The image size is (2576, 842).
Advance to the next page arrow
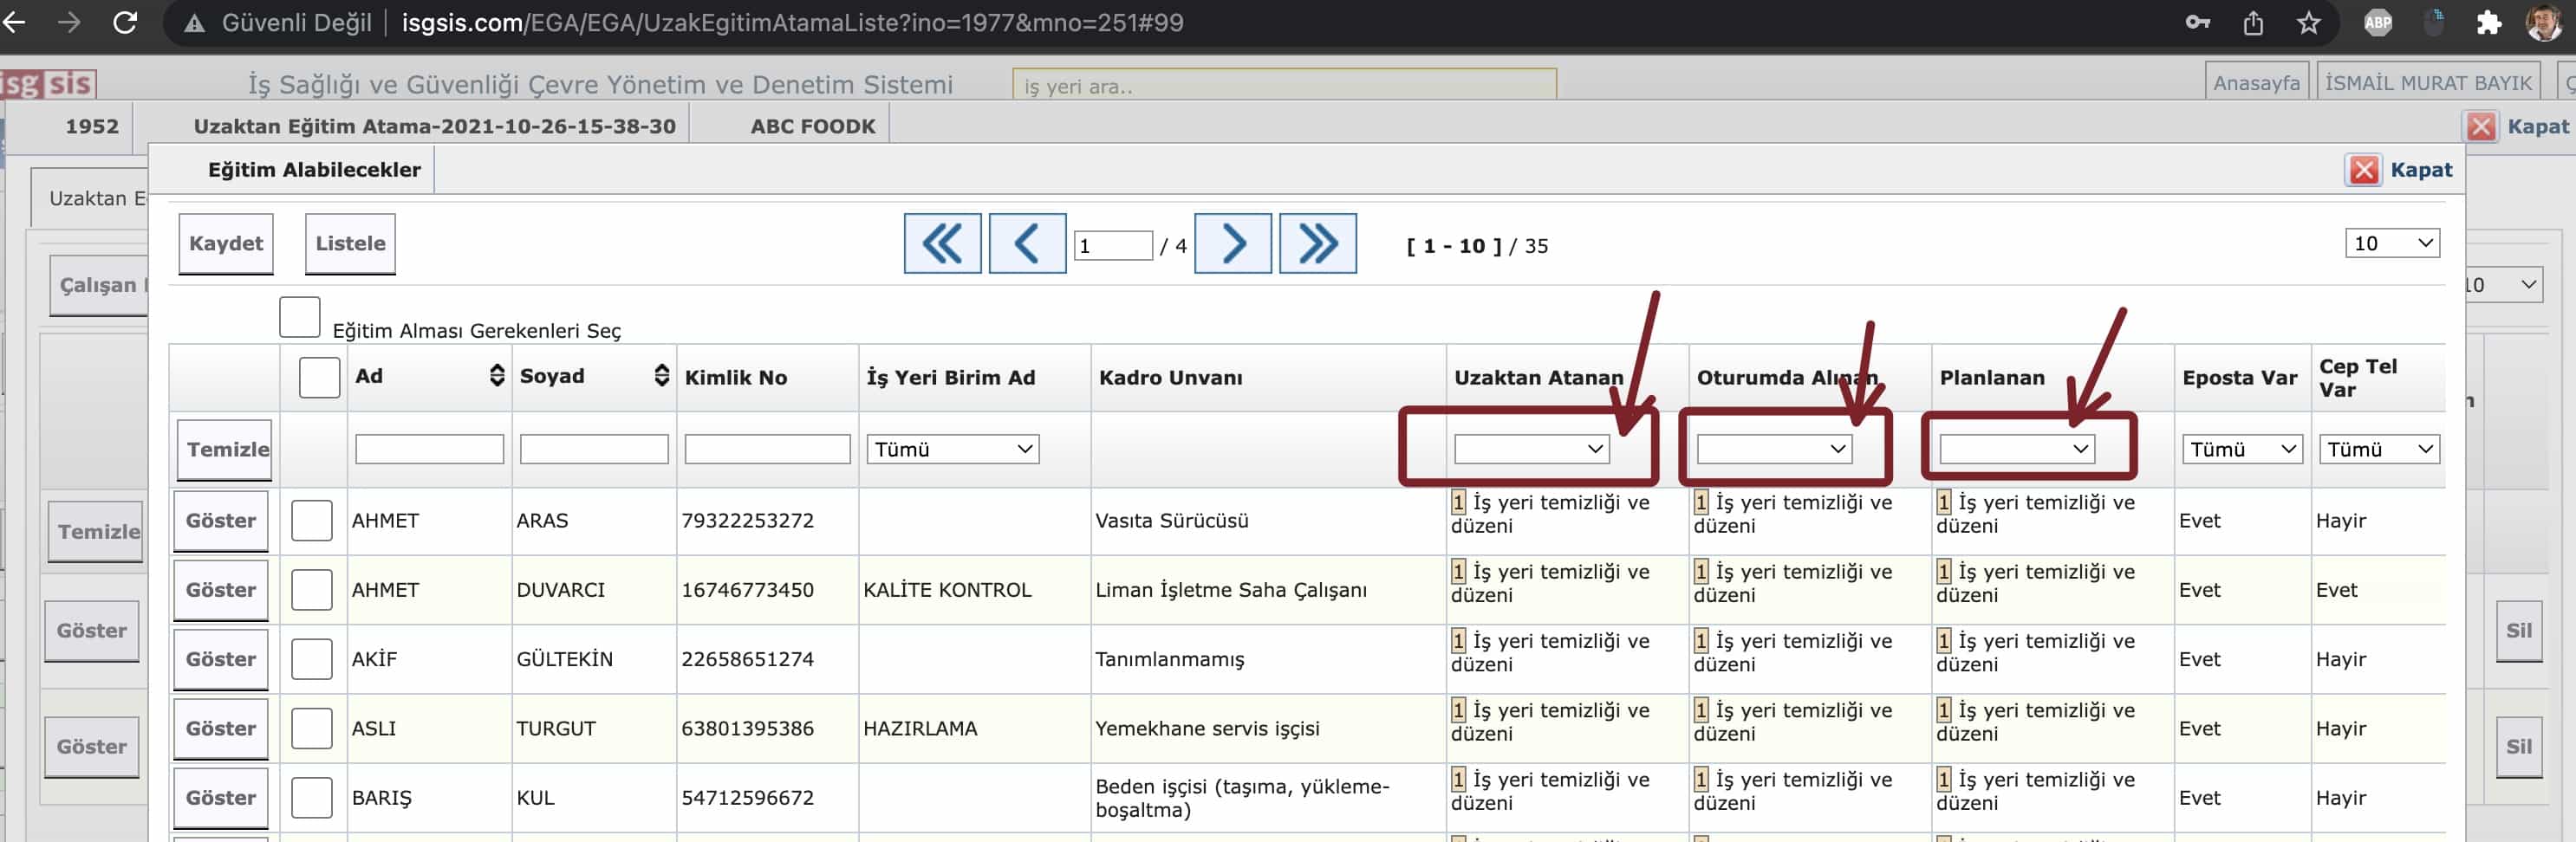click(x=1232, y=243)
